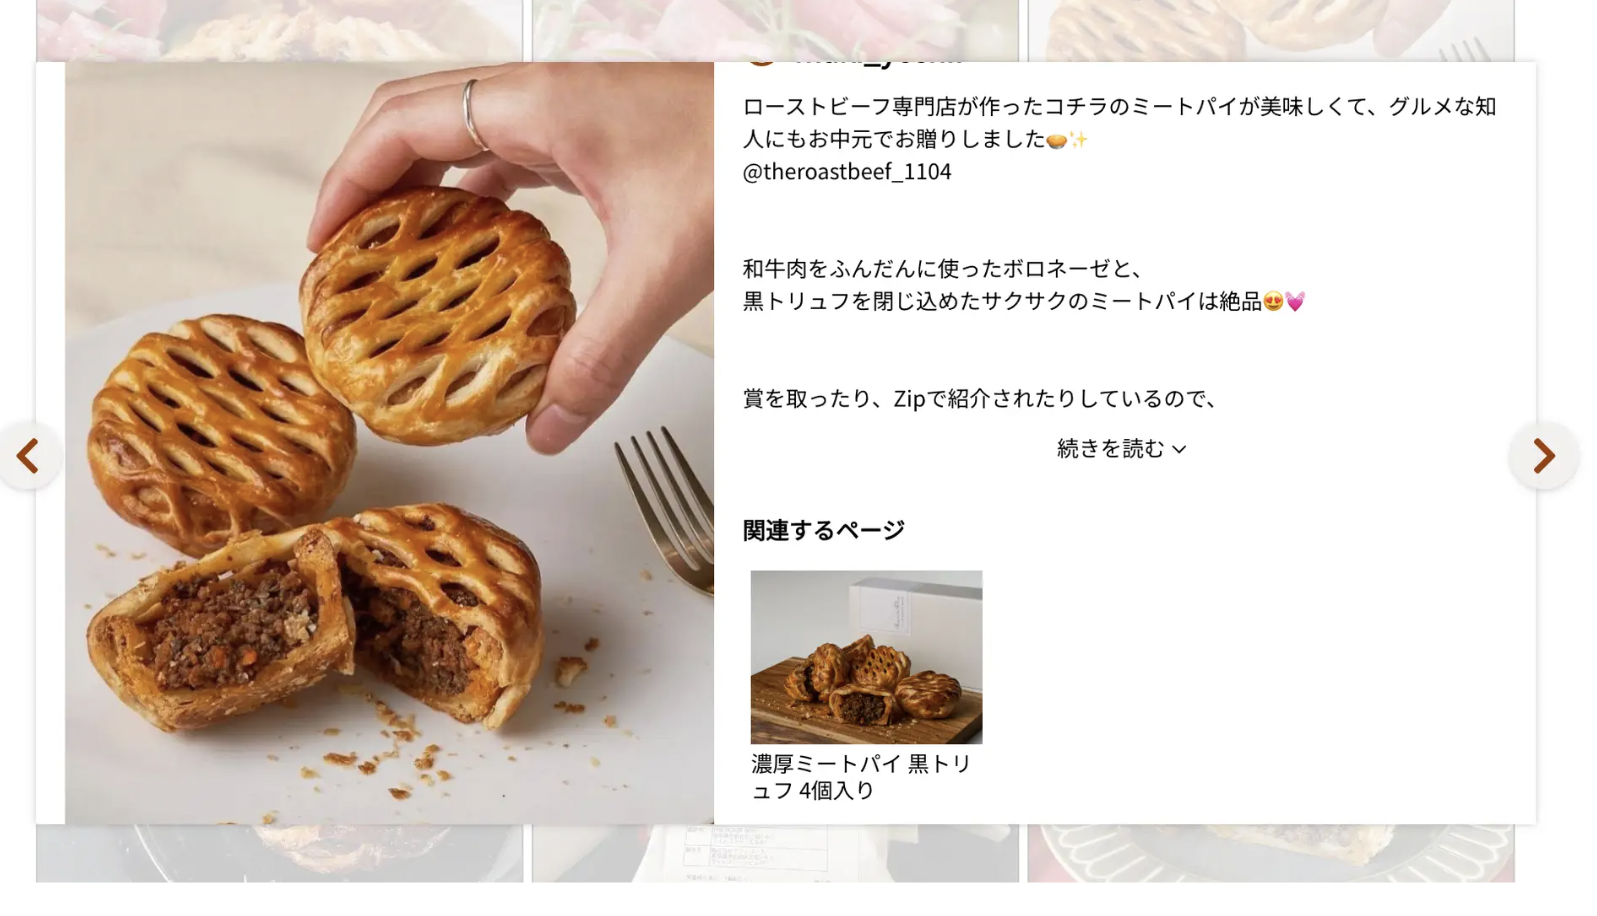The width and height of the screenshot is (1597, 916).
Task: Expand the post text via 続きを読む
Action: click(x=1122, y=449)
